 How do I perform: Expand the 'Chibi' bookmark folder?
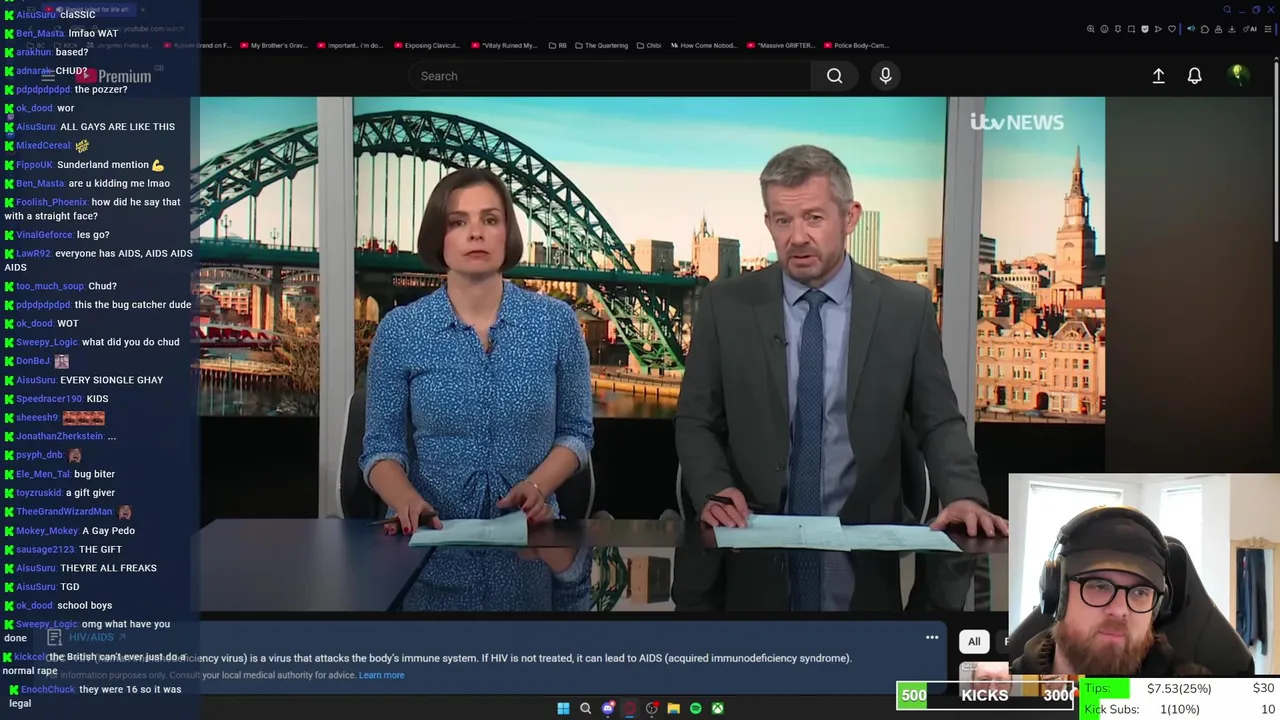649,45
